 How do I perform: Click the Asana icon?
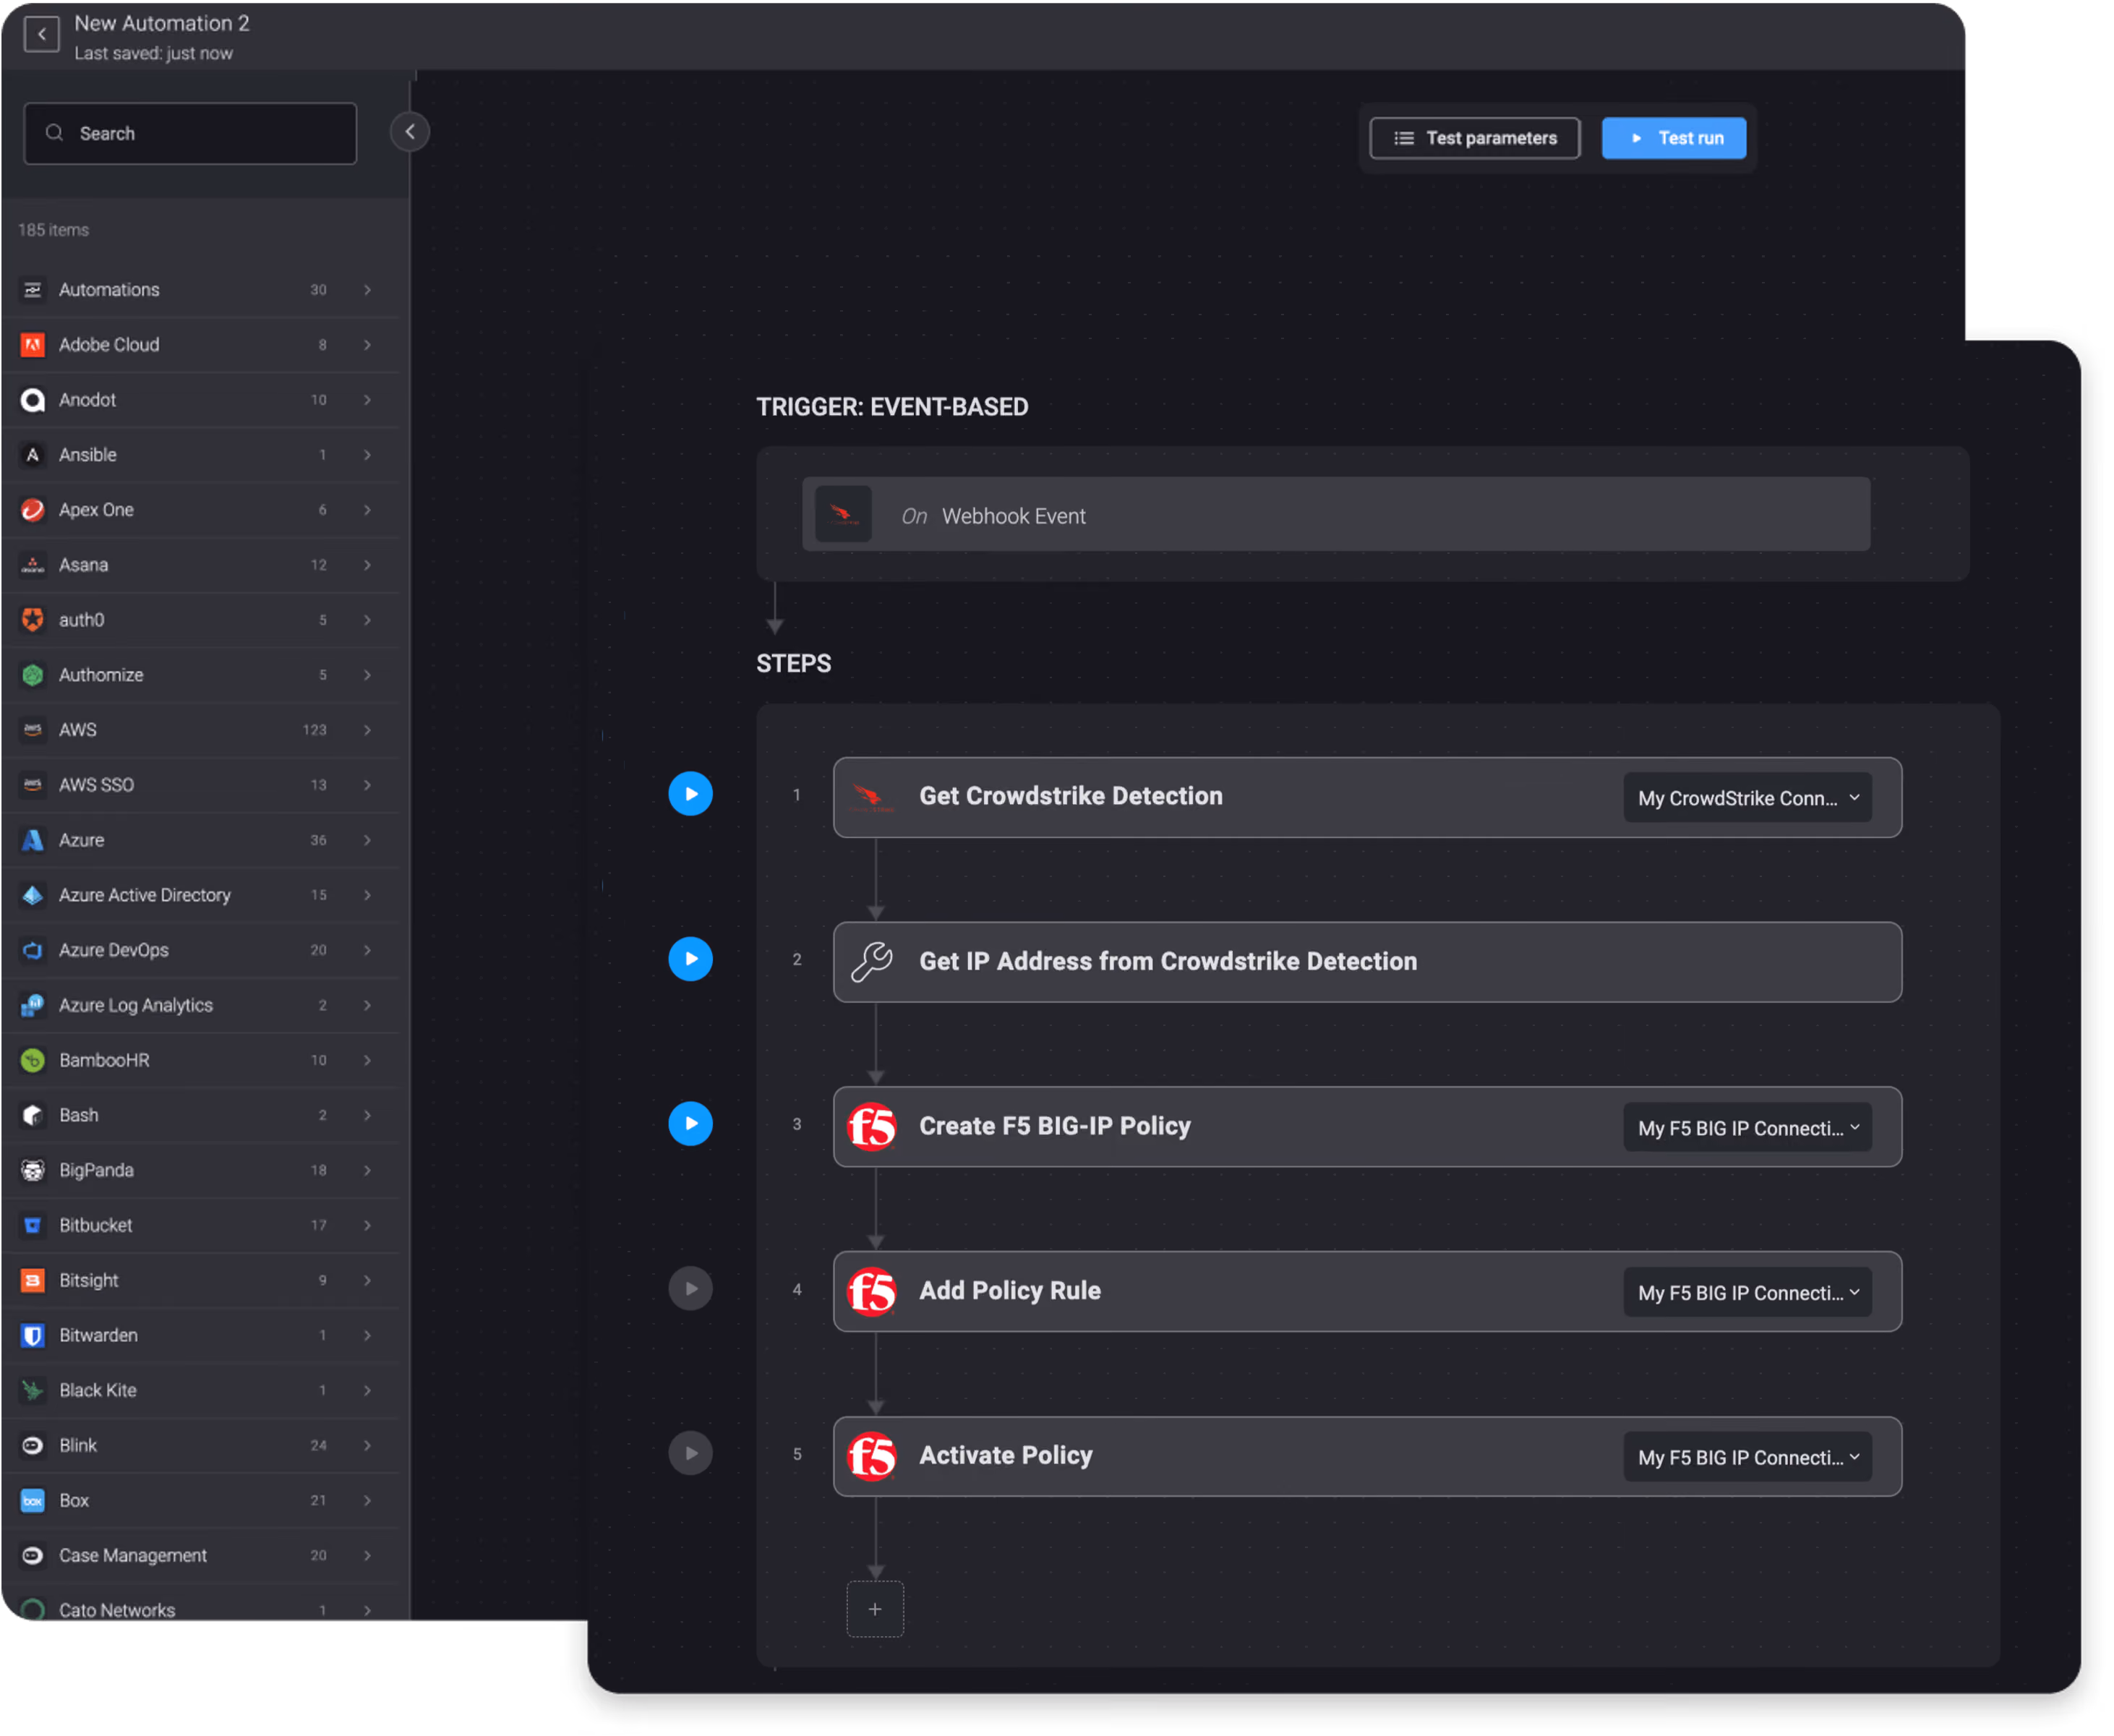click(x=33, y=565)
